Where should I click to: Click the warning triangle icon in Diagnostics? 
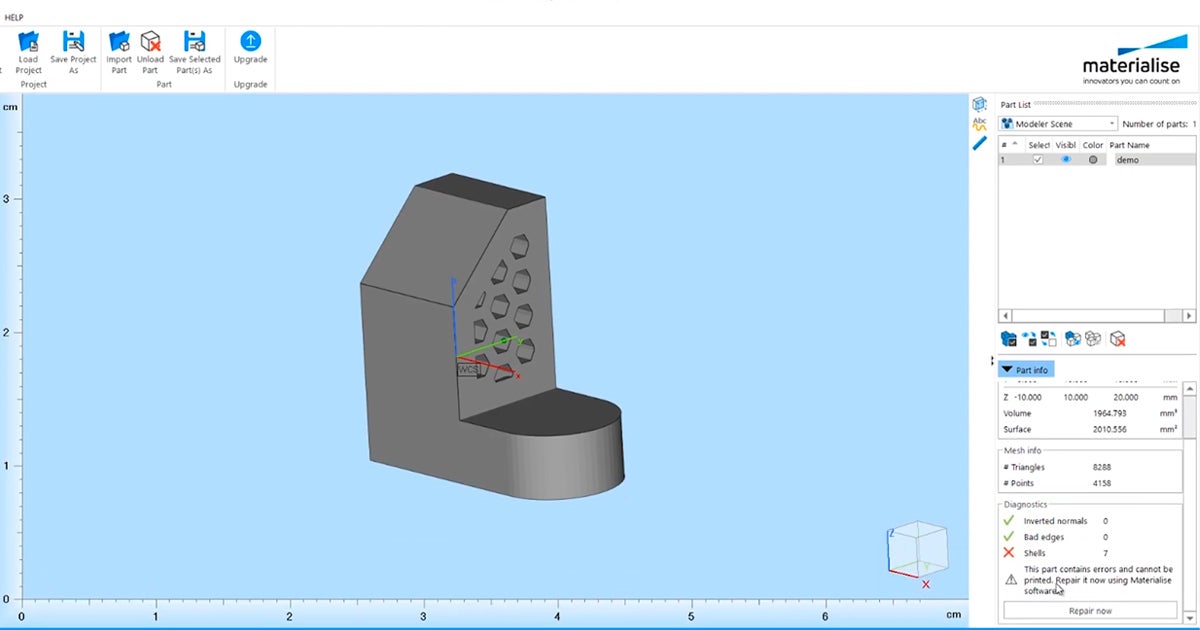pos(1011,579)
